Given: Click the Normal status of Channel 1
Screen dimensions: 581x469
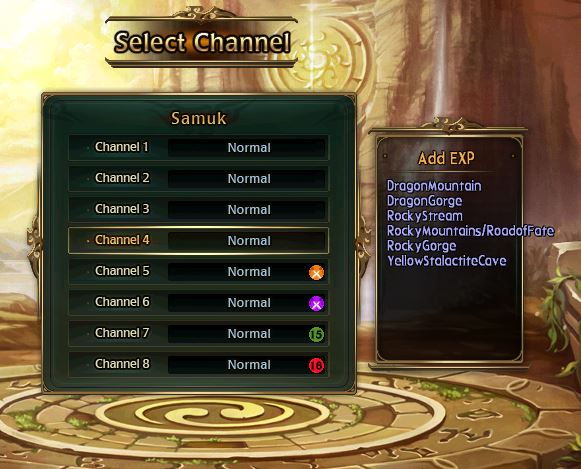Looking at the screenshot, I should (249, 148).
